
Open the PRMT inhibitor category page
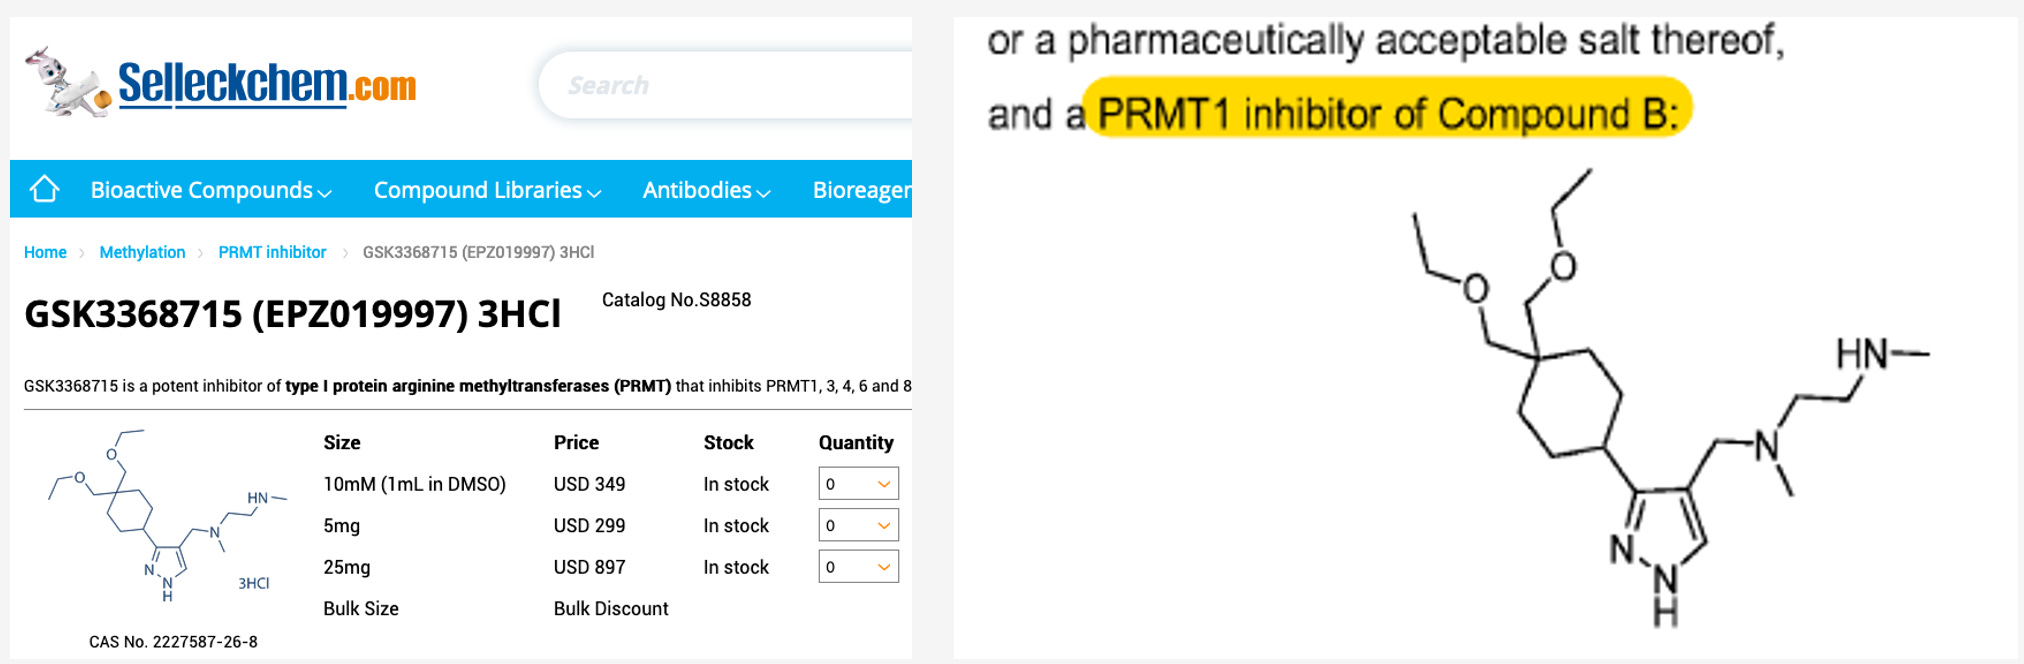click(x=272, y=252)
